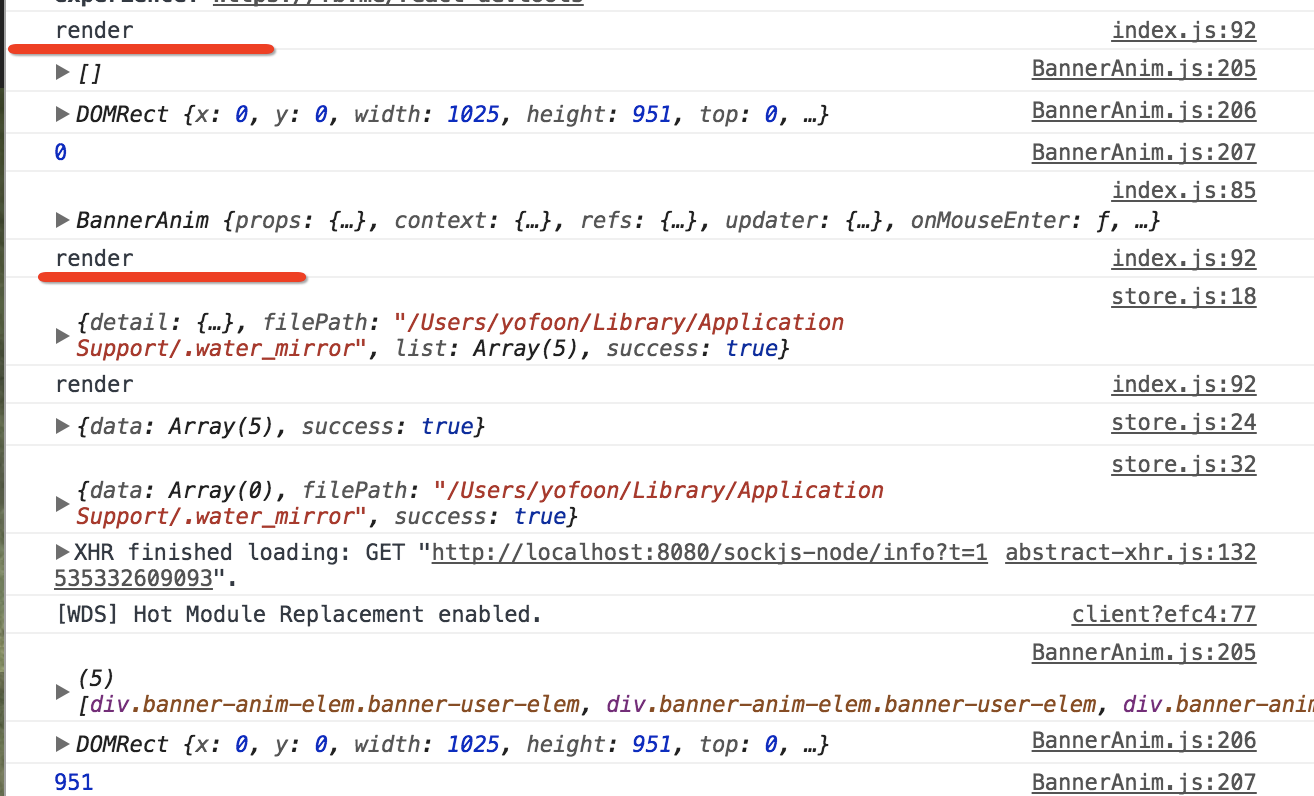Expand the first DOMRect log with top: 0
Image resolution: width=1314 pixels, height=796 pixels.
[x=63, y=114]
